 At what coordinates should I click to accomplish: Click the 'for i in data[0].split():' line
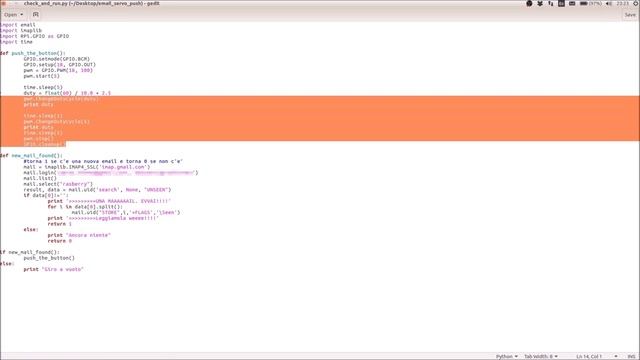click(85, 207)
